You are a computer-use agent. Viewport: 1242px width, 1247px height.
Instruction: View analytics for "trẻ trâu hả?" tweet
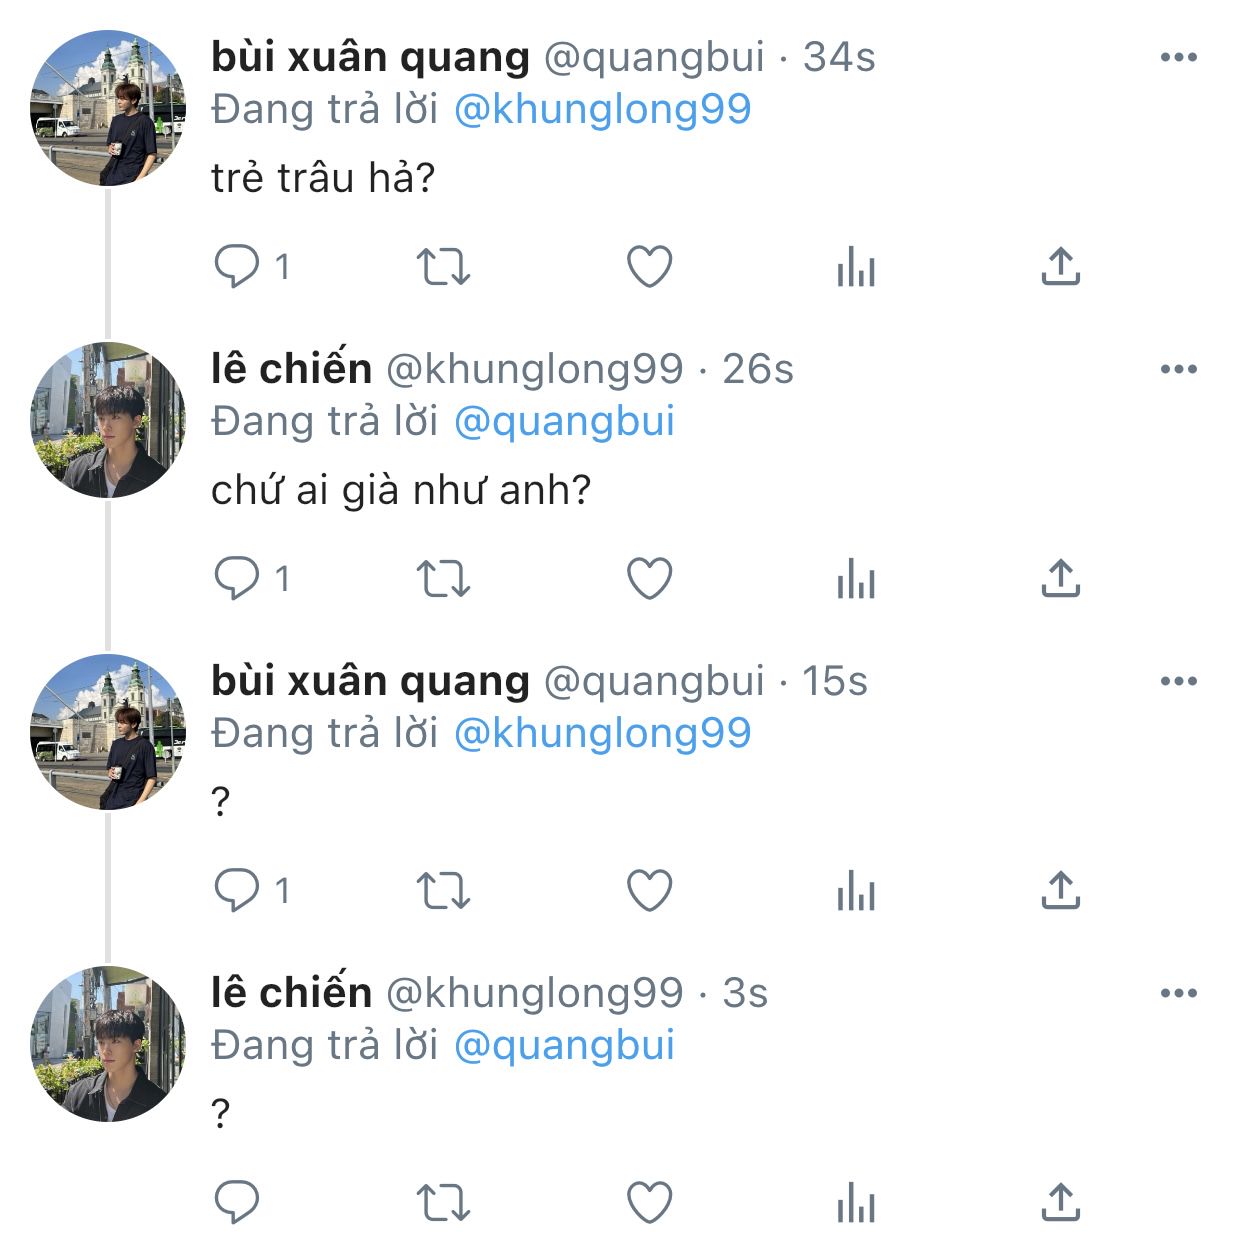856,267
